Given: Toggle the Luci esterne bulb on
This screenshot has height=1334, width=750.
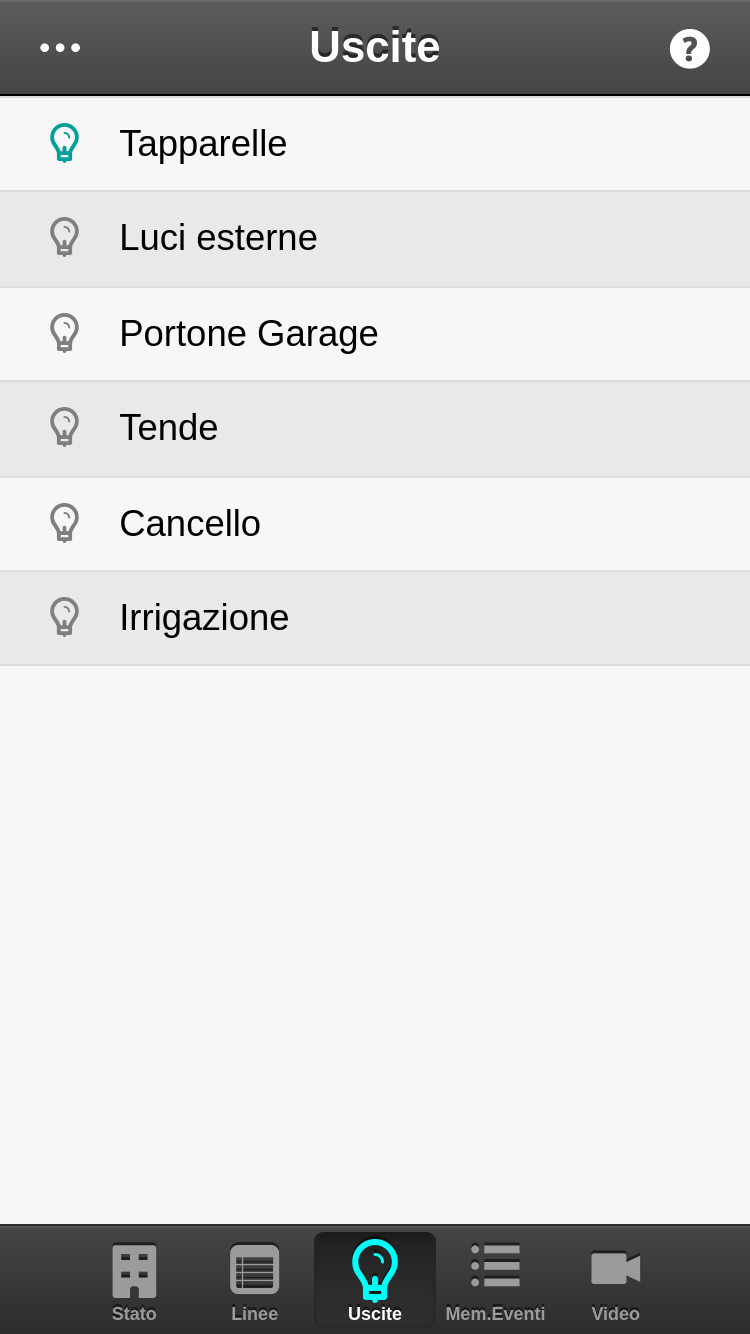Looking at the screenshot, I should [64, 237].
